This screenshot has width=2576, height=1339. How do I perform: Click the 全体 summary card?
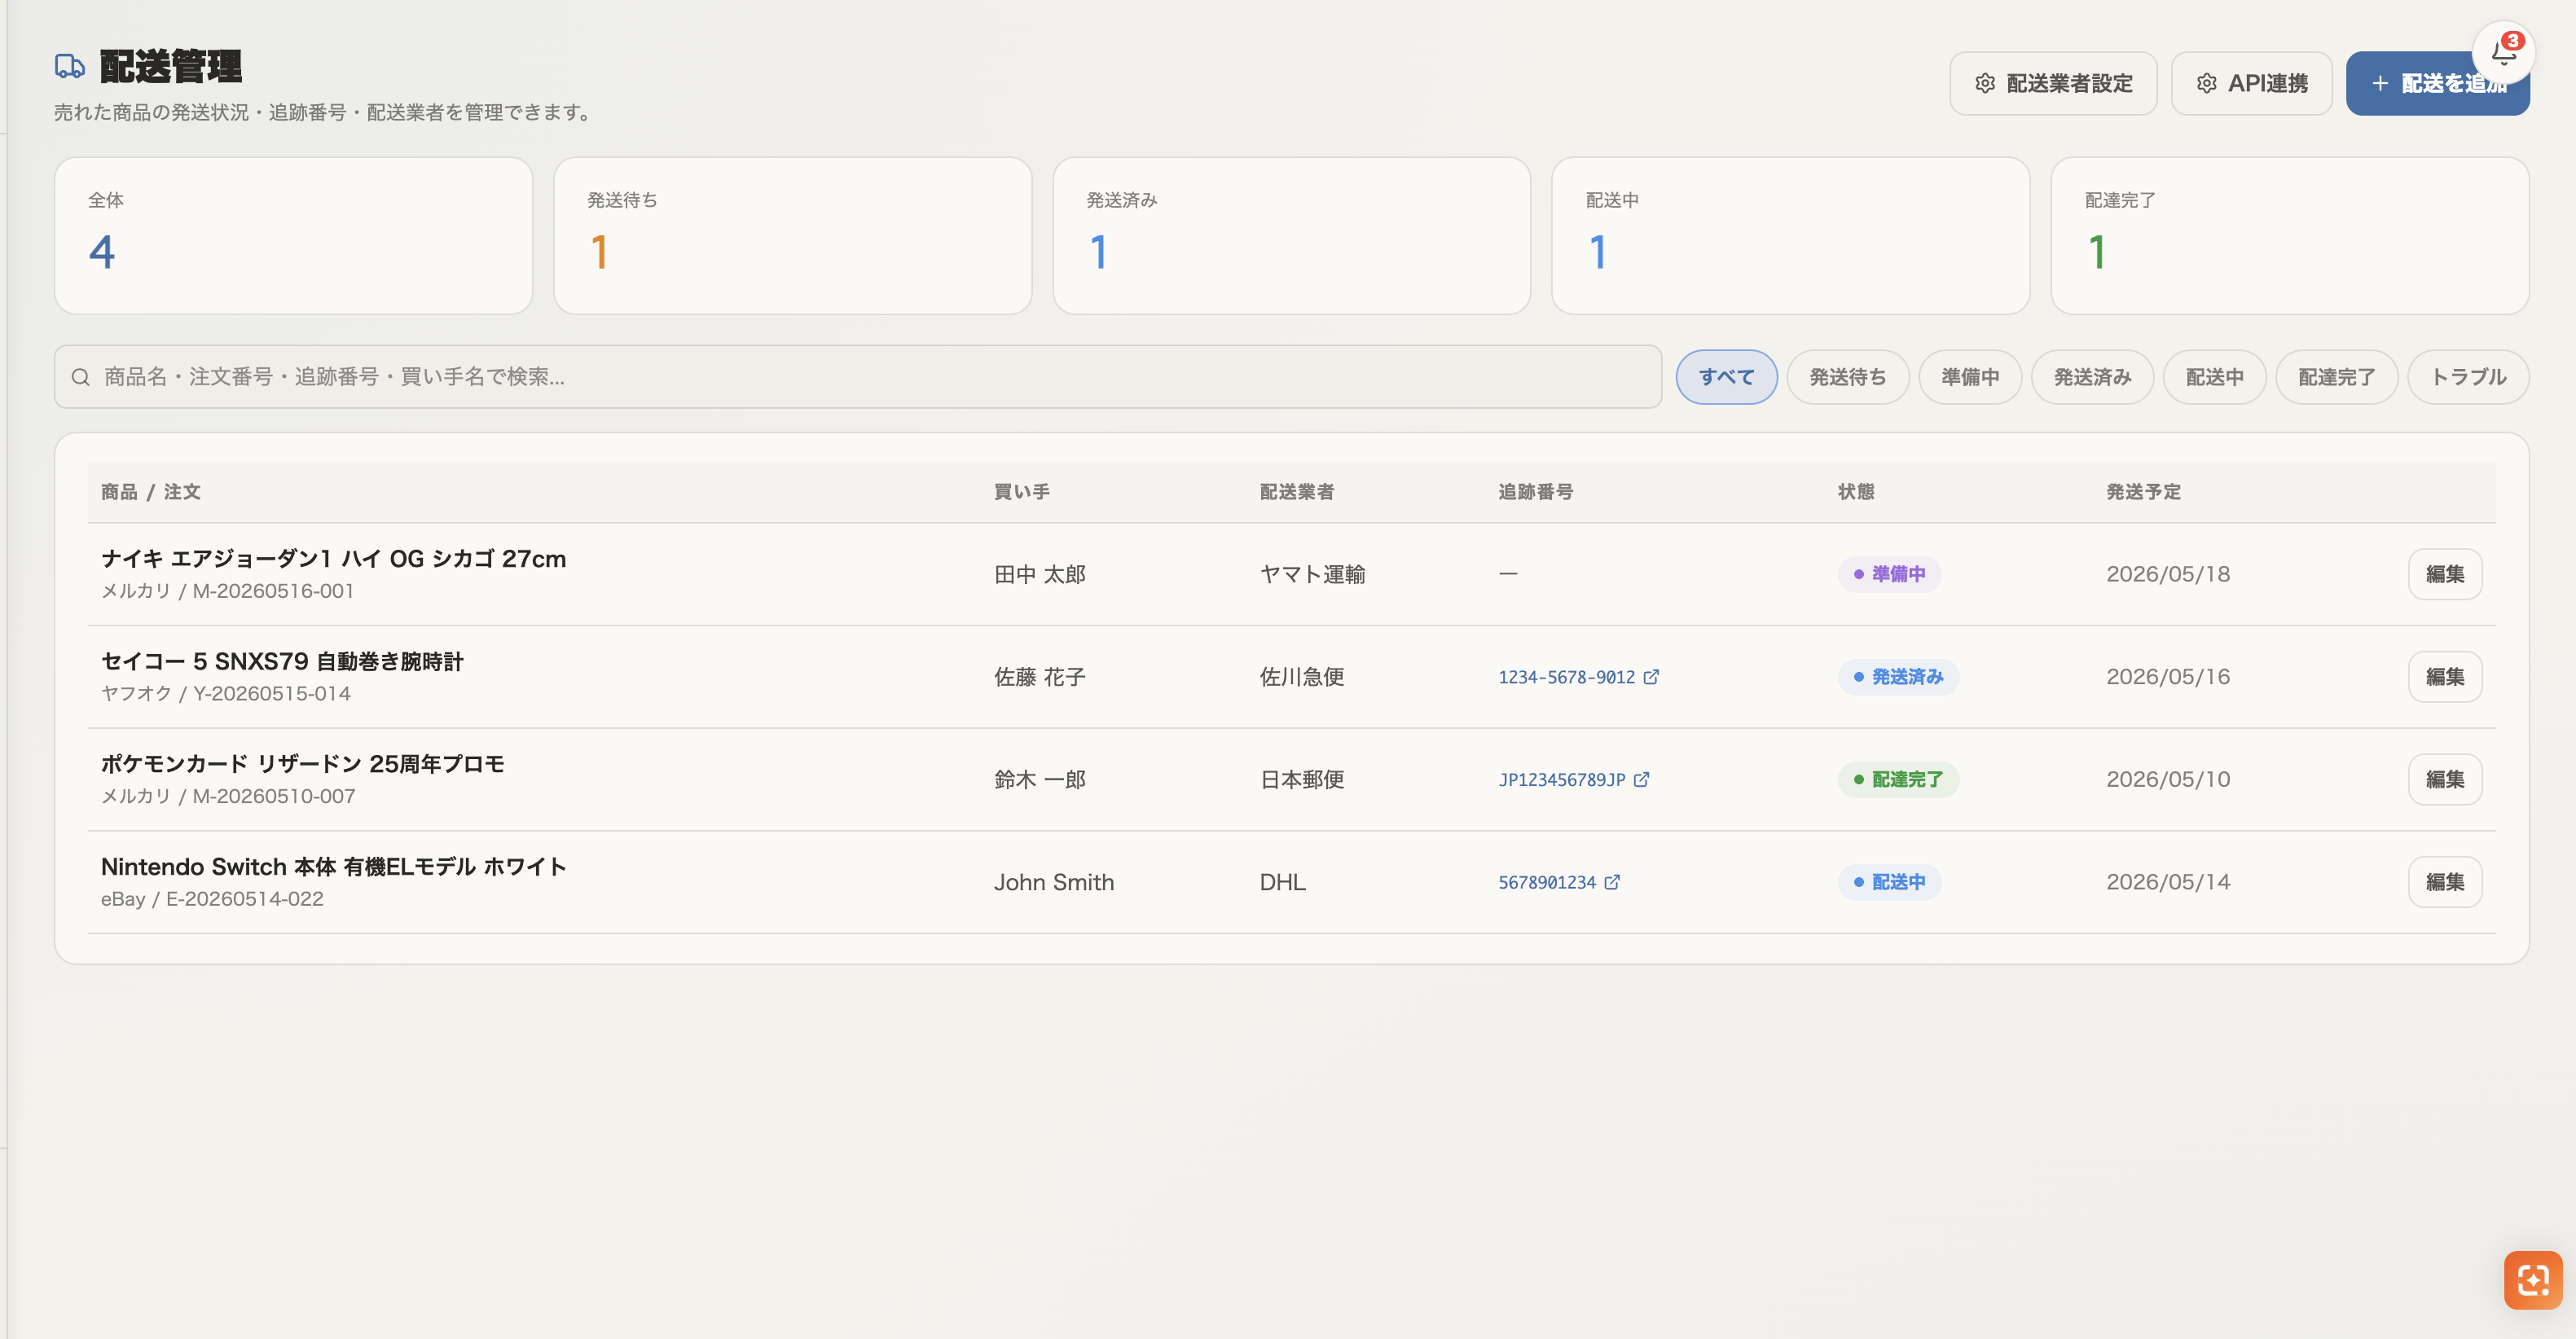(x=293, y=236)
